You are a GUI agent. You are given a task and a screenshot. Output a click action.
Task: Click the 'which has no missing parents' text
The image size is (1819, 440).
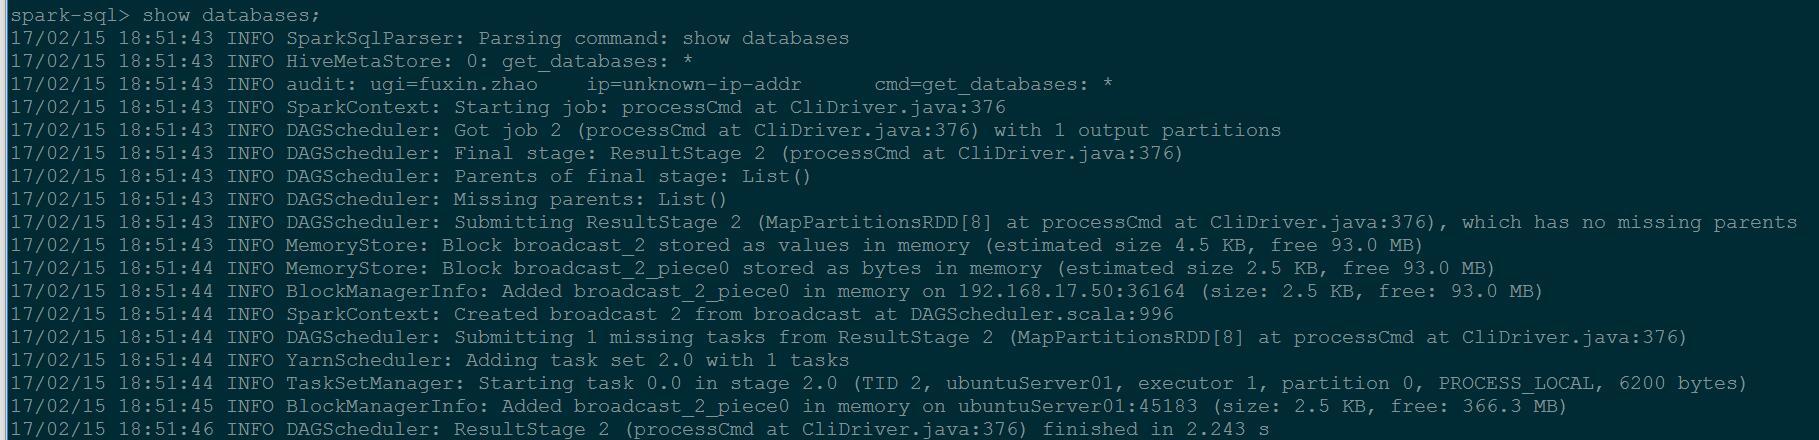tap(1629, 222)
